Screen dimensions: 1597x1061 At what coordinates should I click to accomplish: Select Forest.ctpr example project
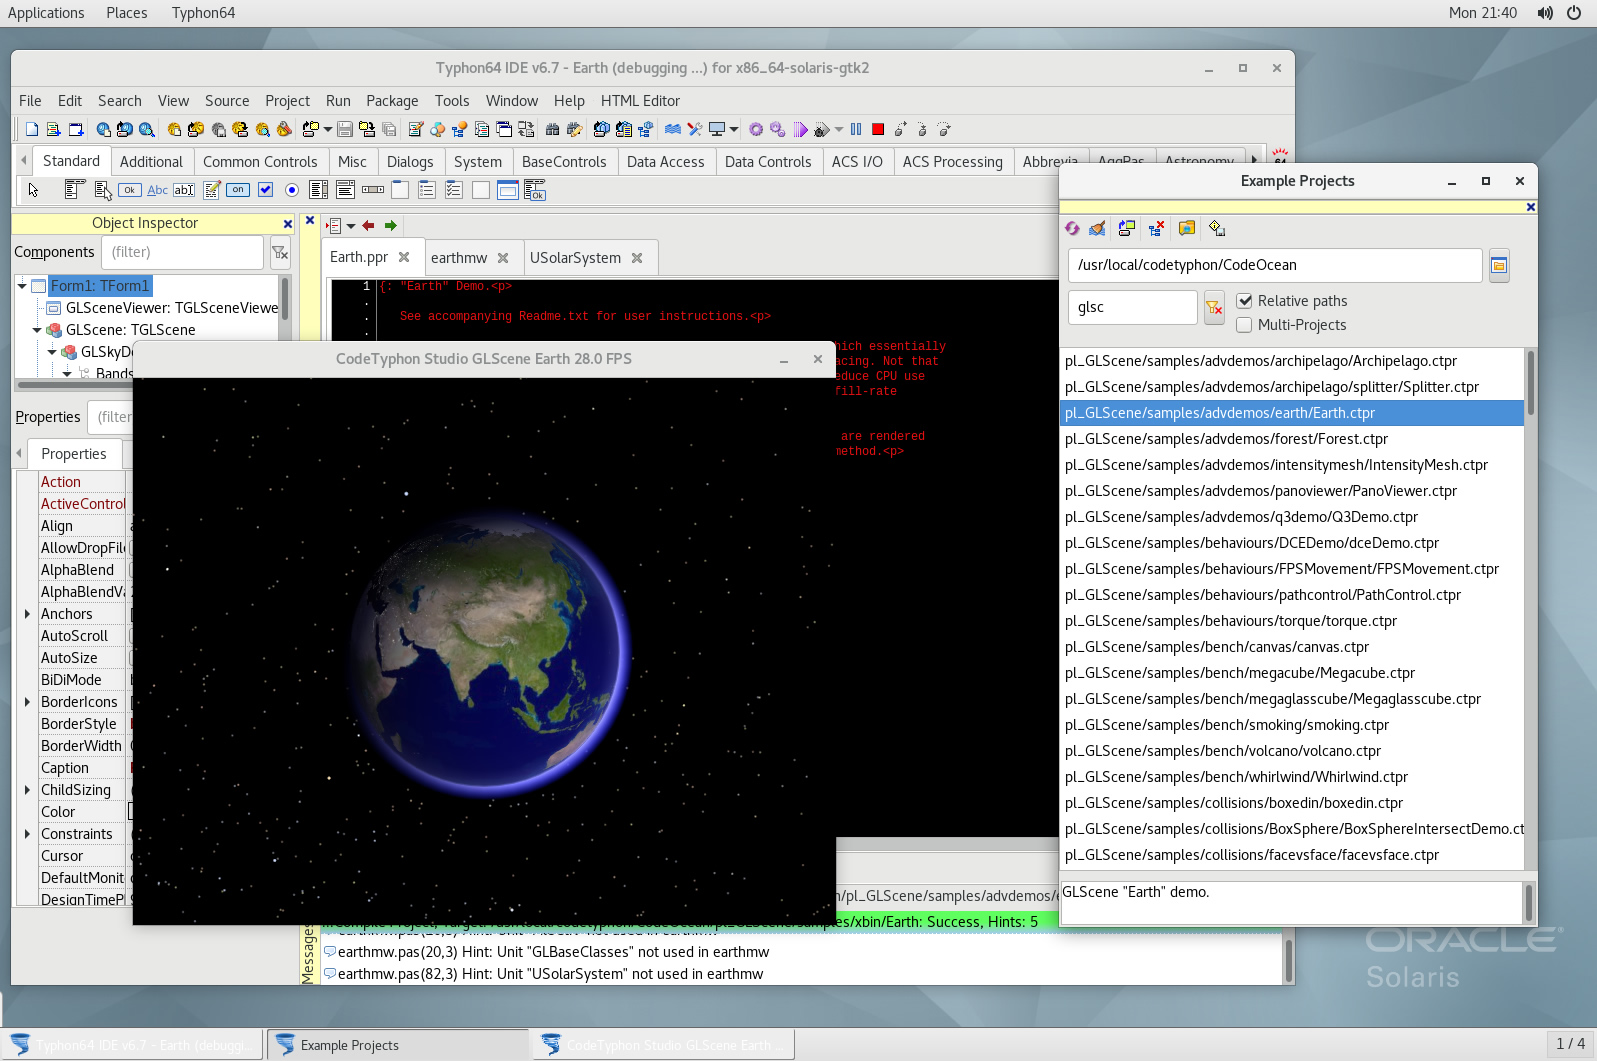(x=1291, y=439)
